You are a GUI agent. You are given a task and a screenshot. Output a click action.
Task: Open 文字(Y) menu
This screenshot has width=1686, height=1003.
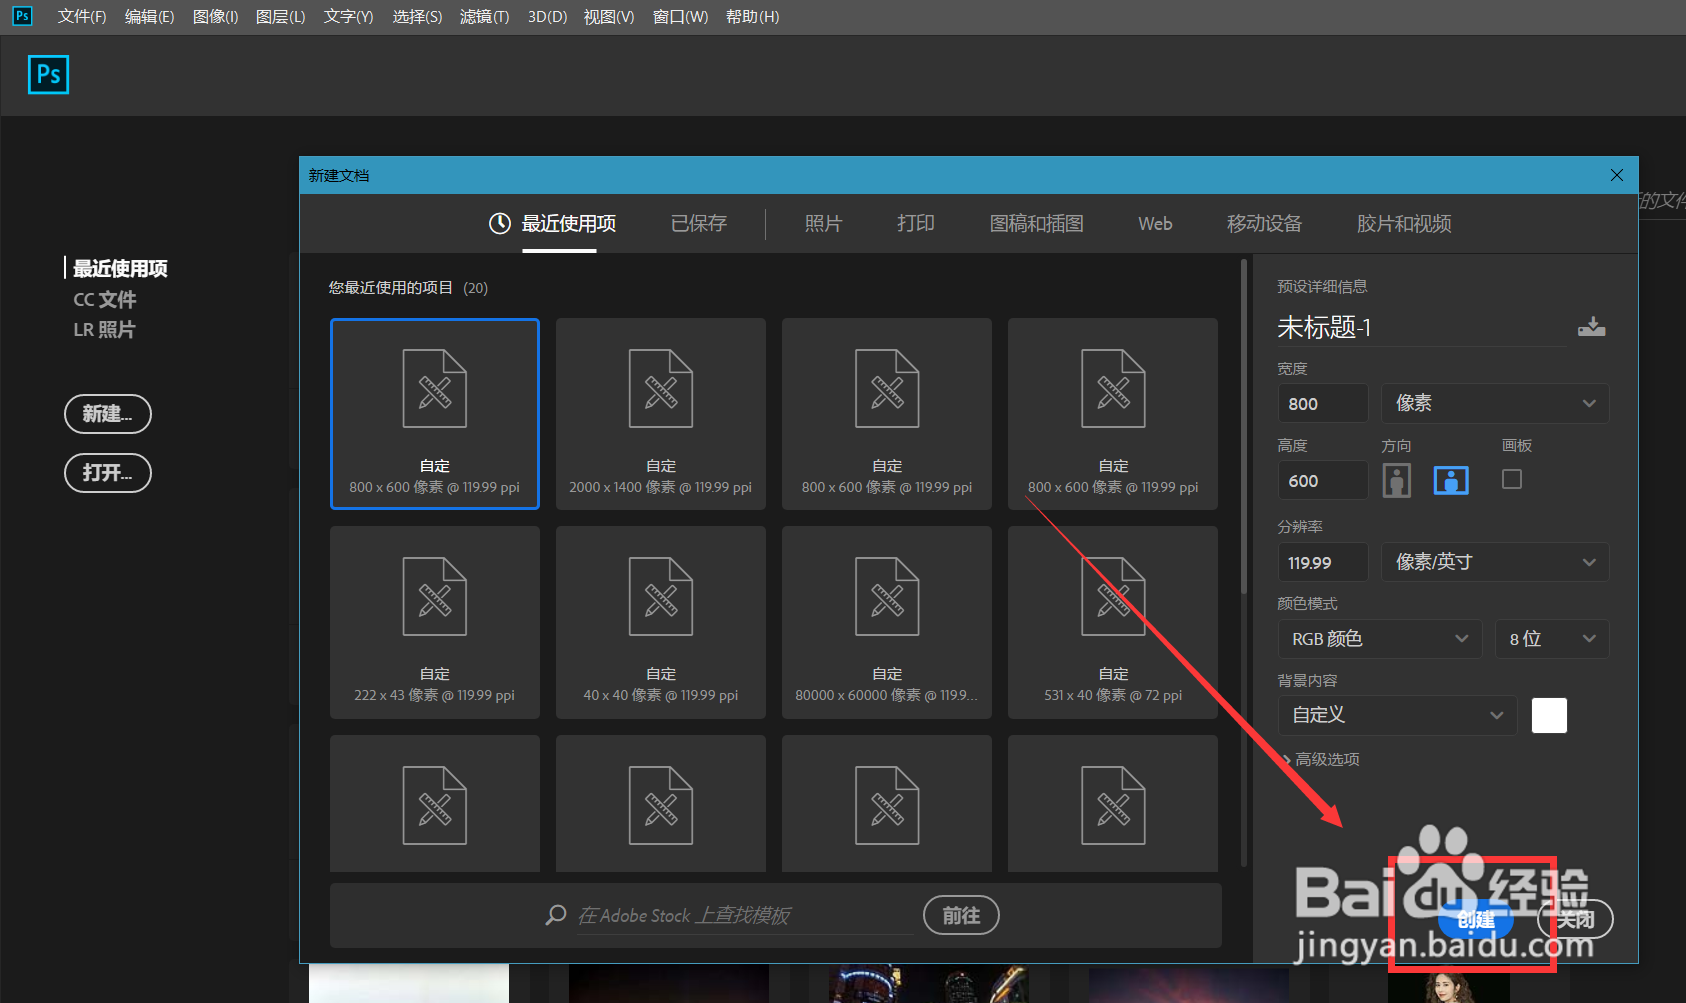point(348,17)
